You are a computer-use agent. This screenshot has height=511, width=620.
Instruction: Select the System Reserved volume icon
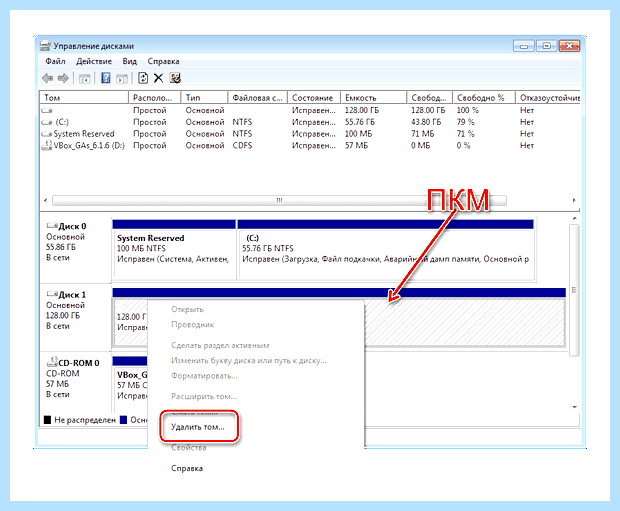47,134
